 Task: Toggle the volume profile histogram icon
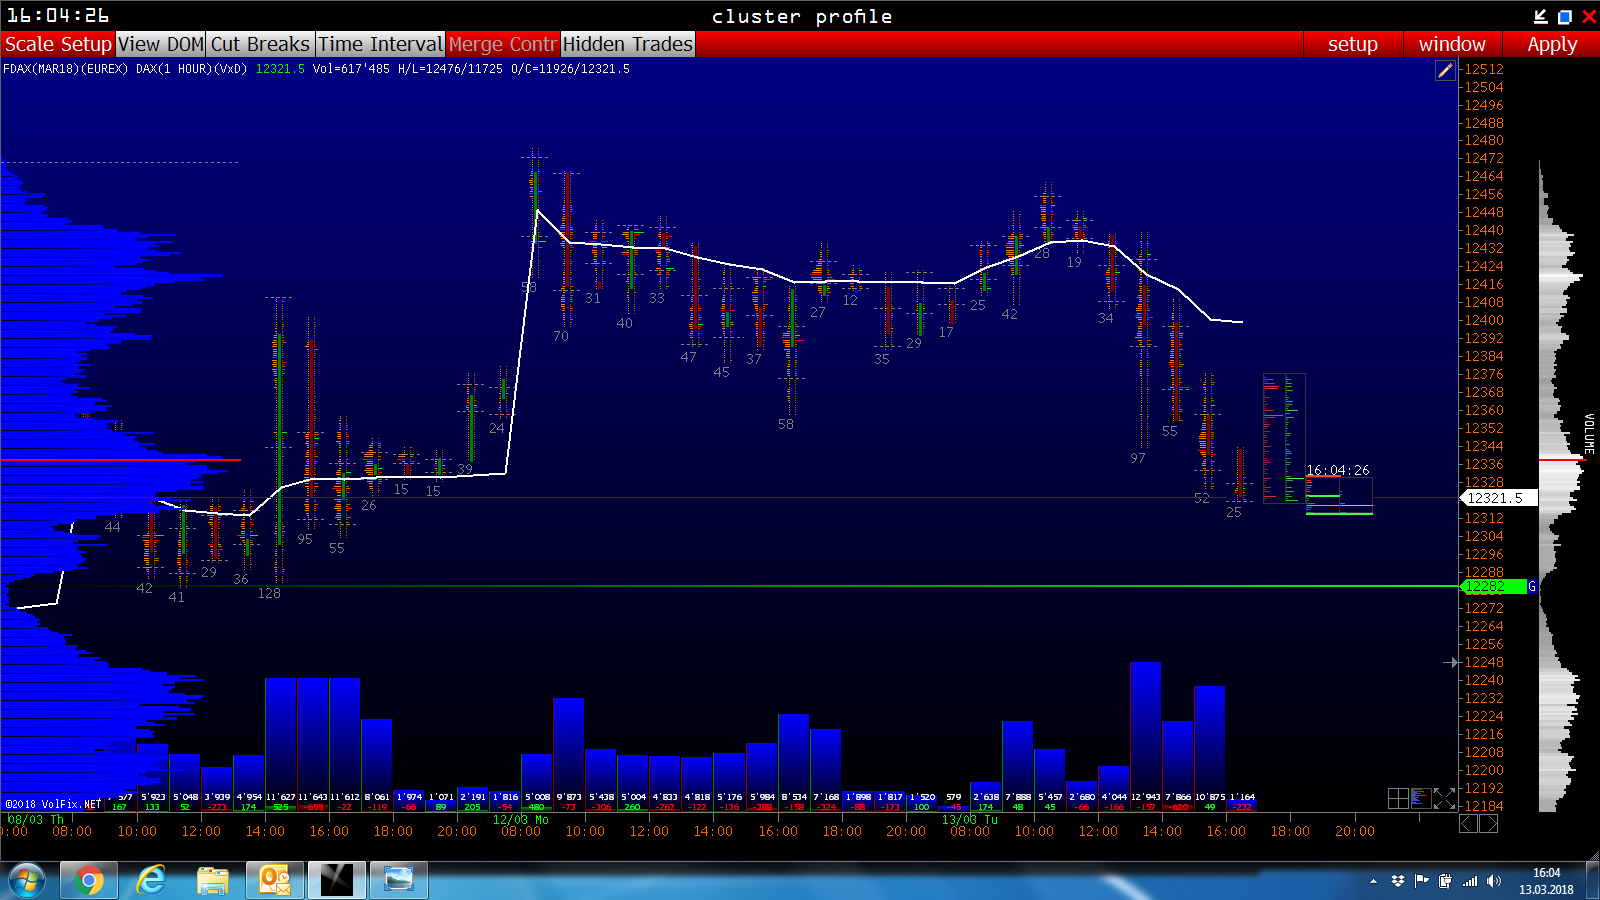[1421, 798]
